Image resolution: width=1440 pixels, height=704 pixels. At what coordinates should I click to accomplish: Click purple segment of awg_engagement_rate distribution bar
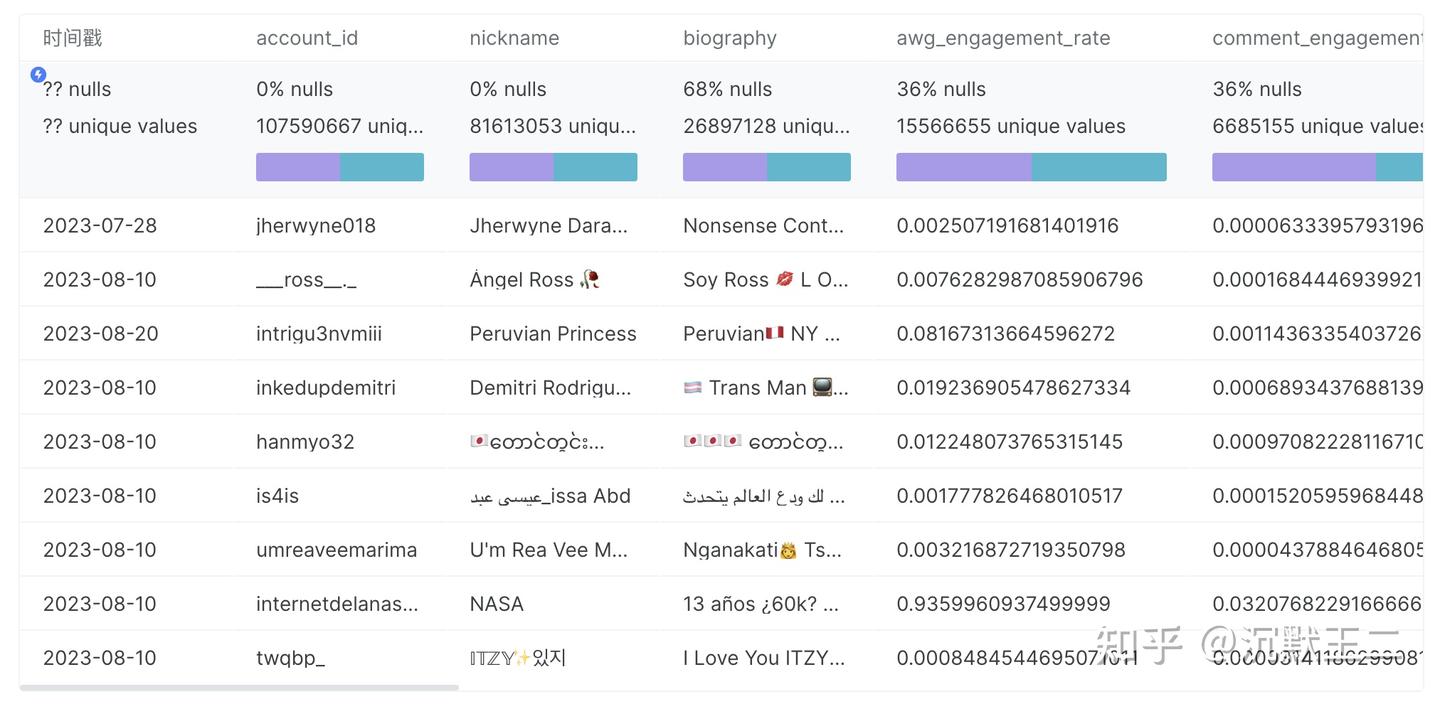coord(963,167)
